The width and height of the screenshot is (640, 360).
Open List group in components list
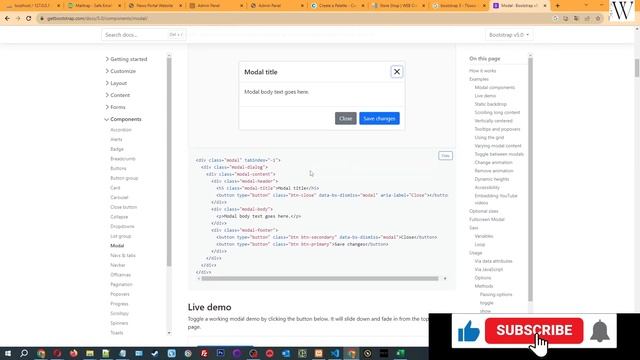[x=120, y=236]
